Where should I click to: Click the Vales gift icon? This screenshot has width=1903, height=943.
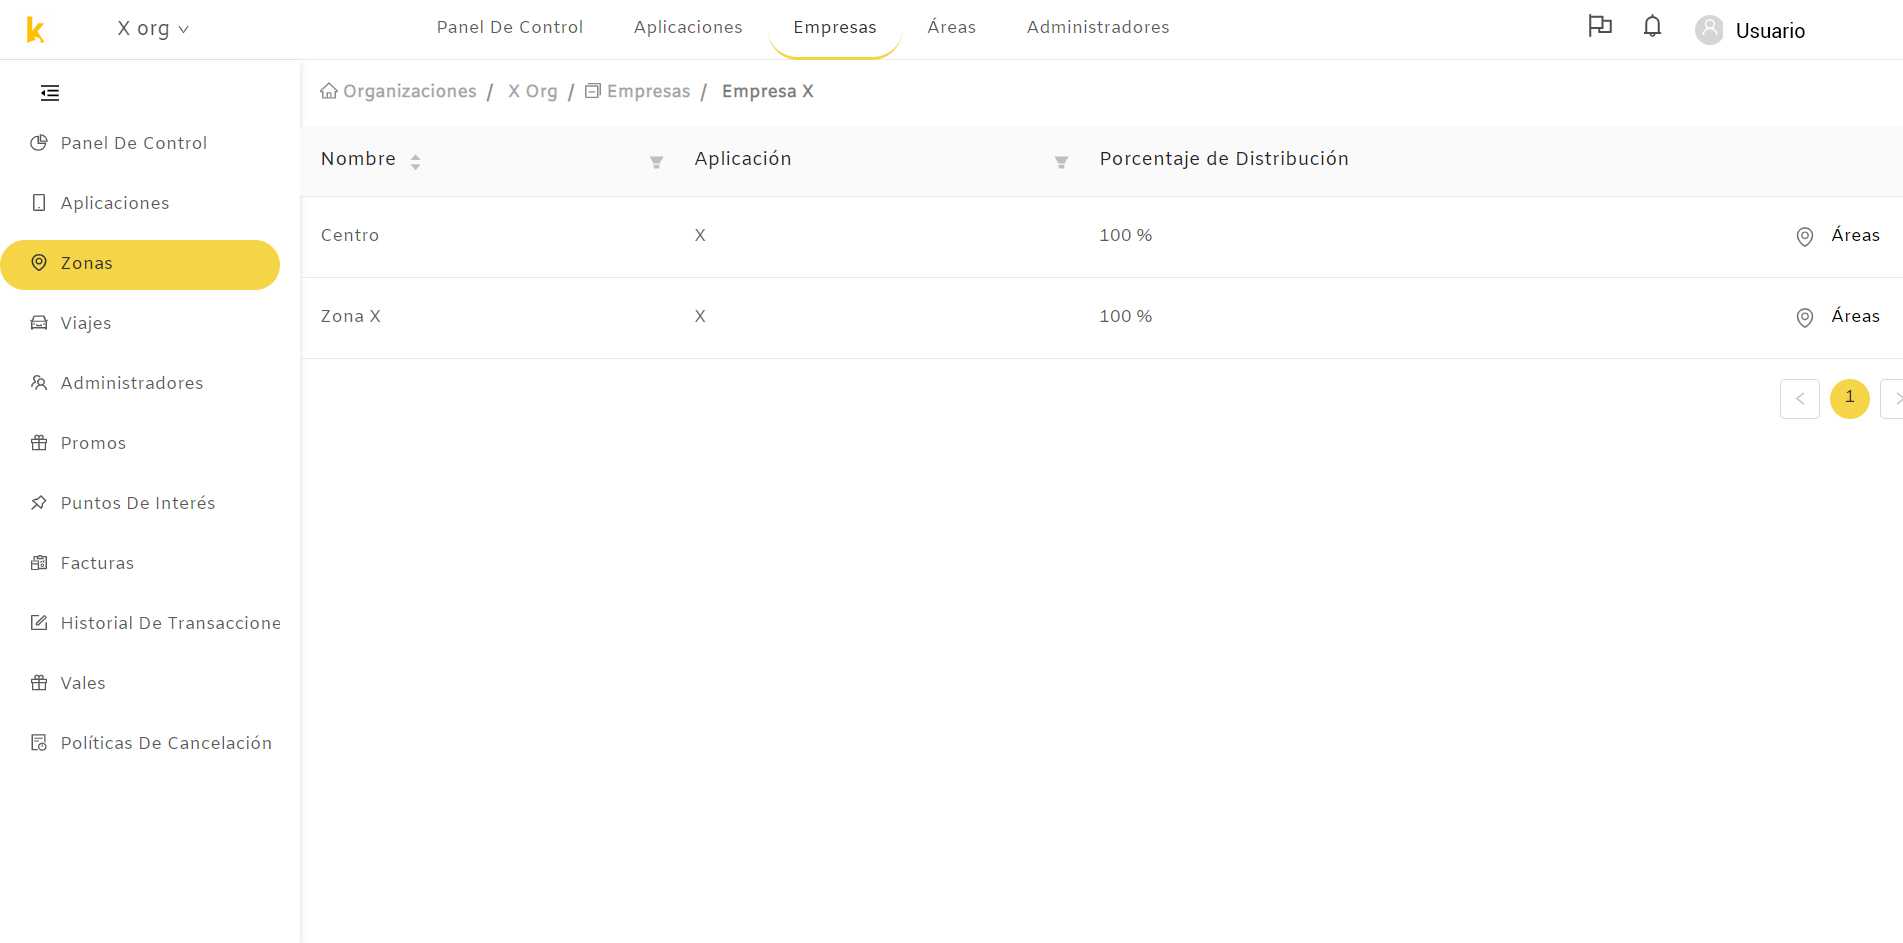coord(39,683)
